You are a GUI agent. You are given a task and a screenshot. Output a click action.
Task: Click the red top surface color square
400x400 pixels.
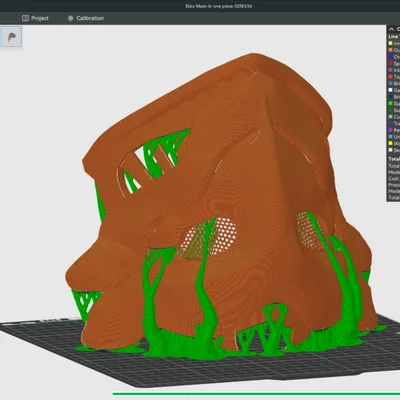(x=390, y=77)
